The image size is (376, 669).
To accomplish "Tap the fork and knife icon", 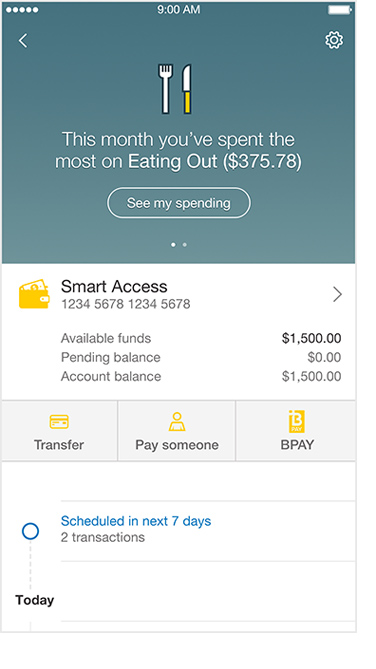I will (x=175, y=89).
